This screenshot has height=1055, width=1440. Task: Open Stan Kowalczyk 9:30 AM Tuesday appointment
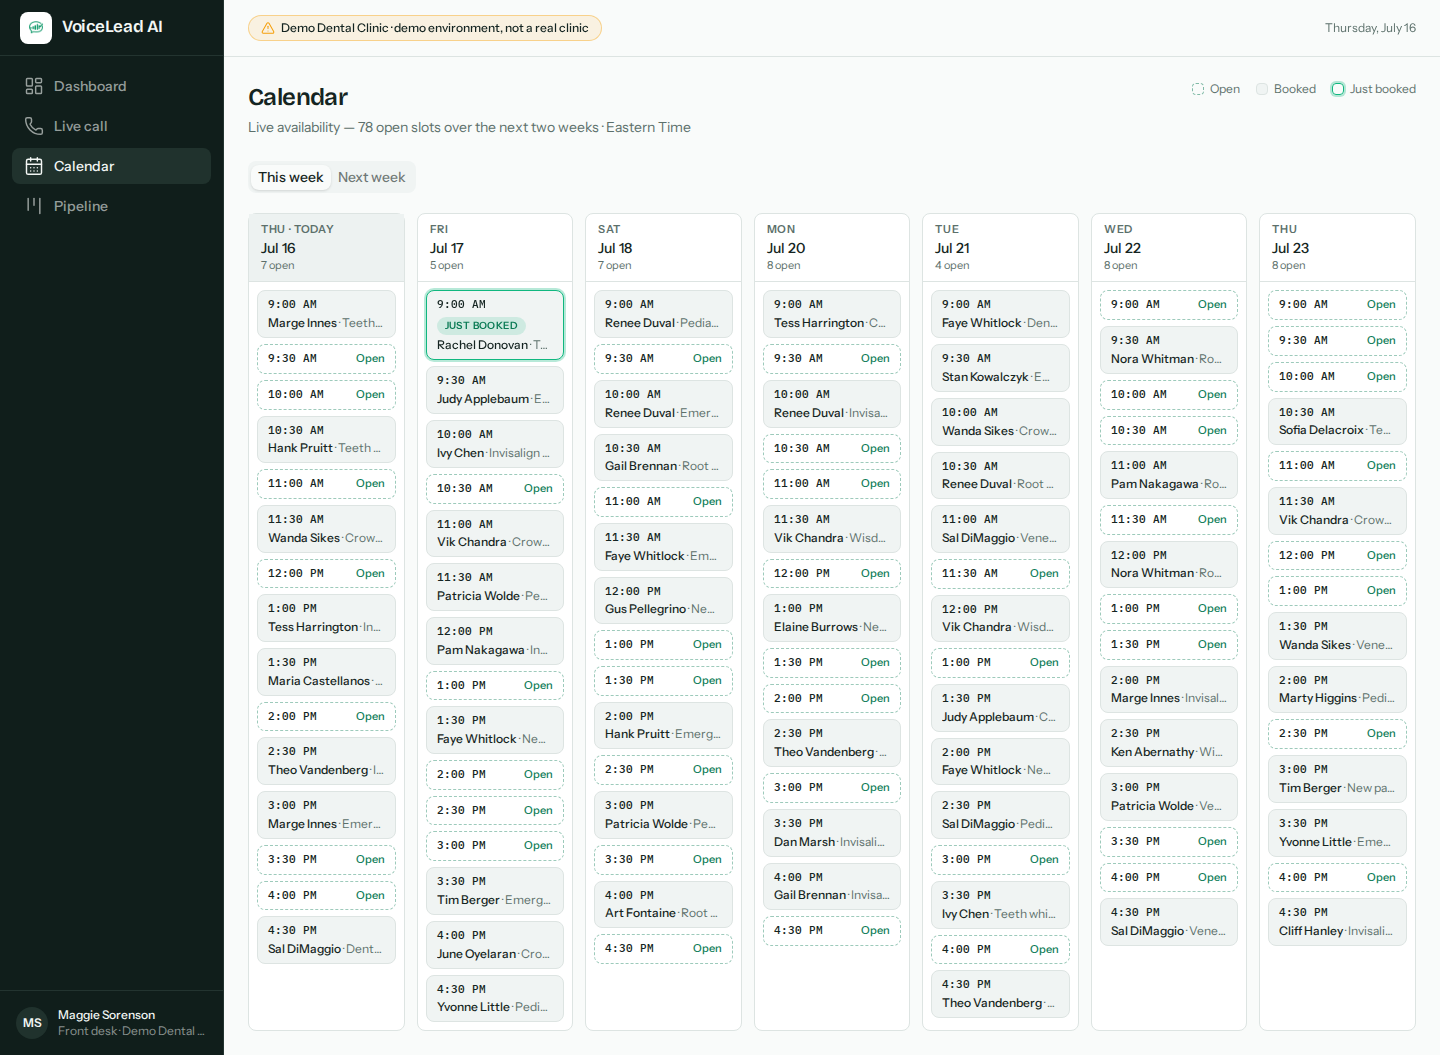click(x=1000, y=368)
